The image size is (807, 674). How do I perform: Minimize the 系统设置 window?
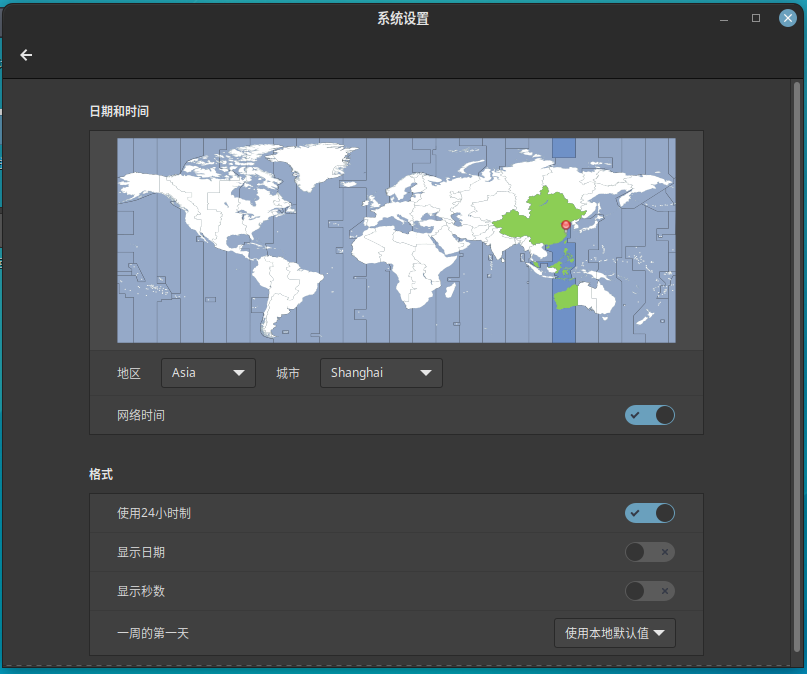click(x=723, y=19)
